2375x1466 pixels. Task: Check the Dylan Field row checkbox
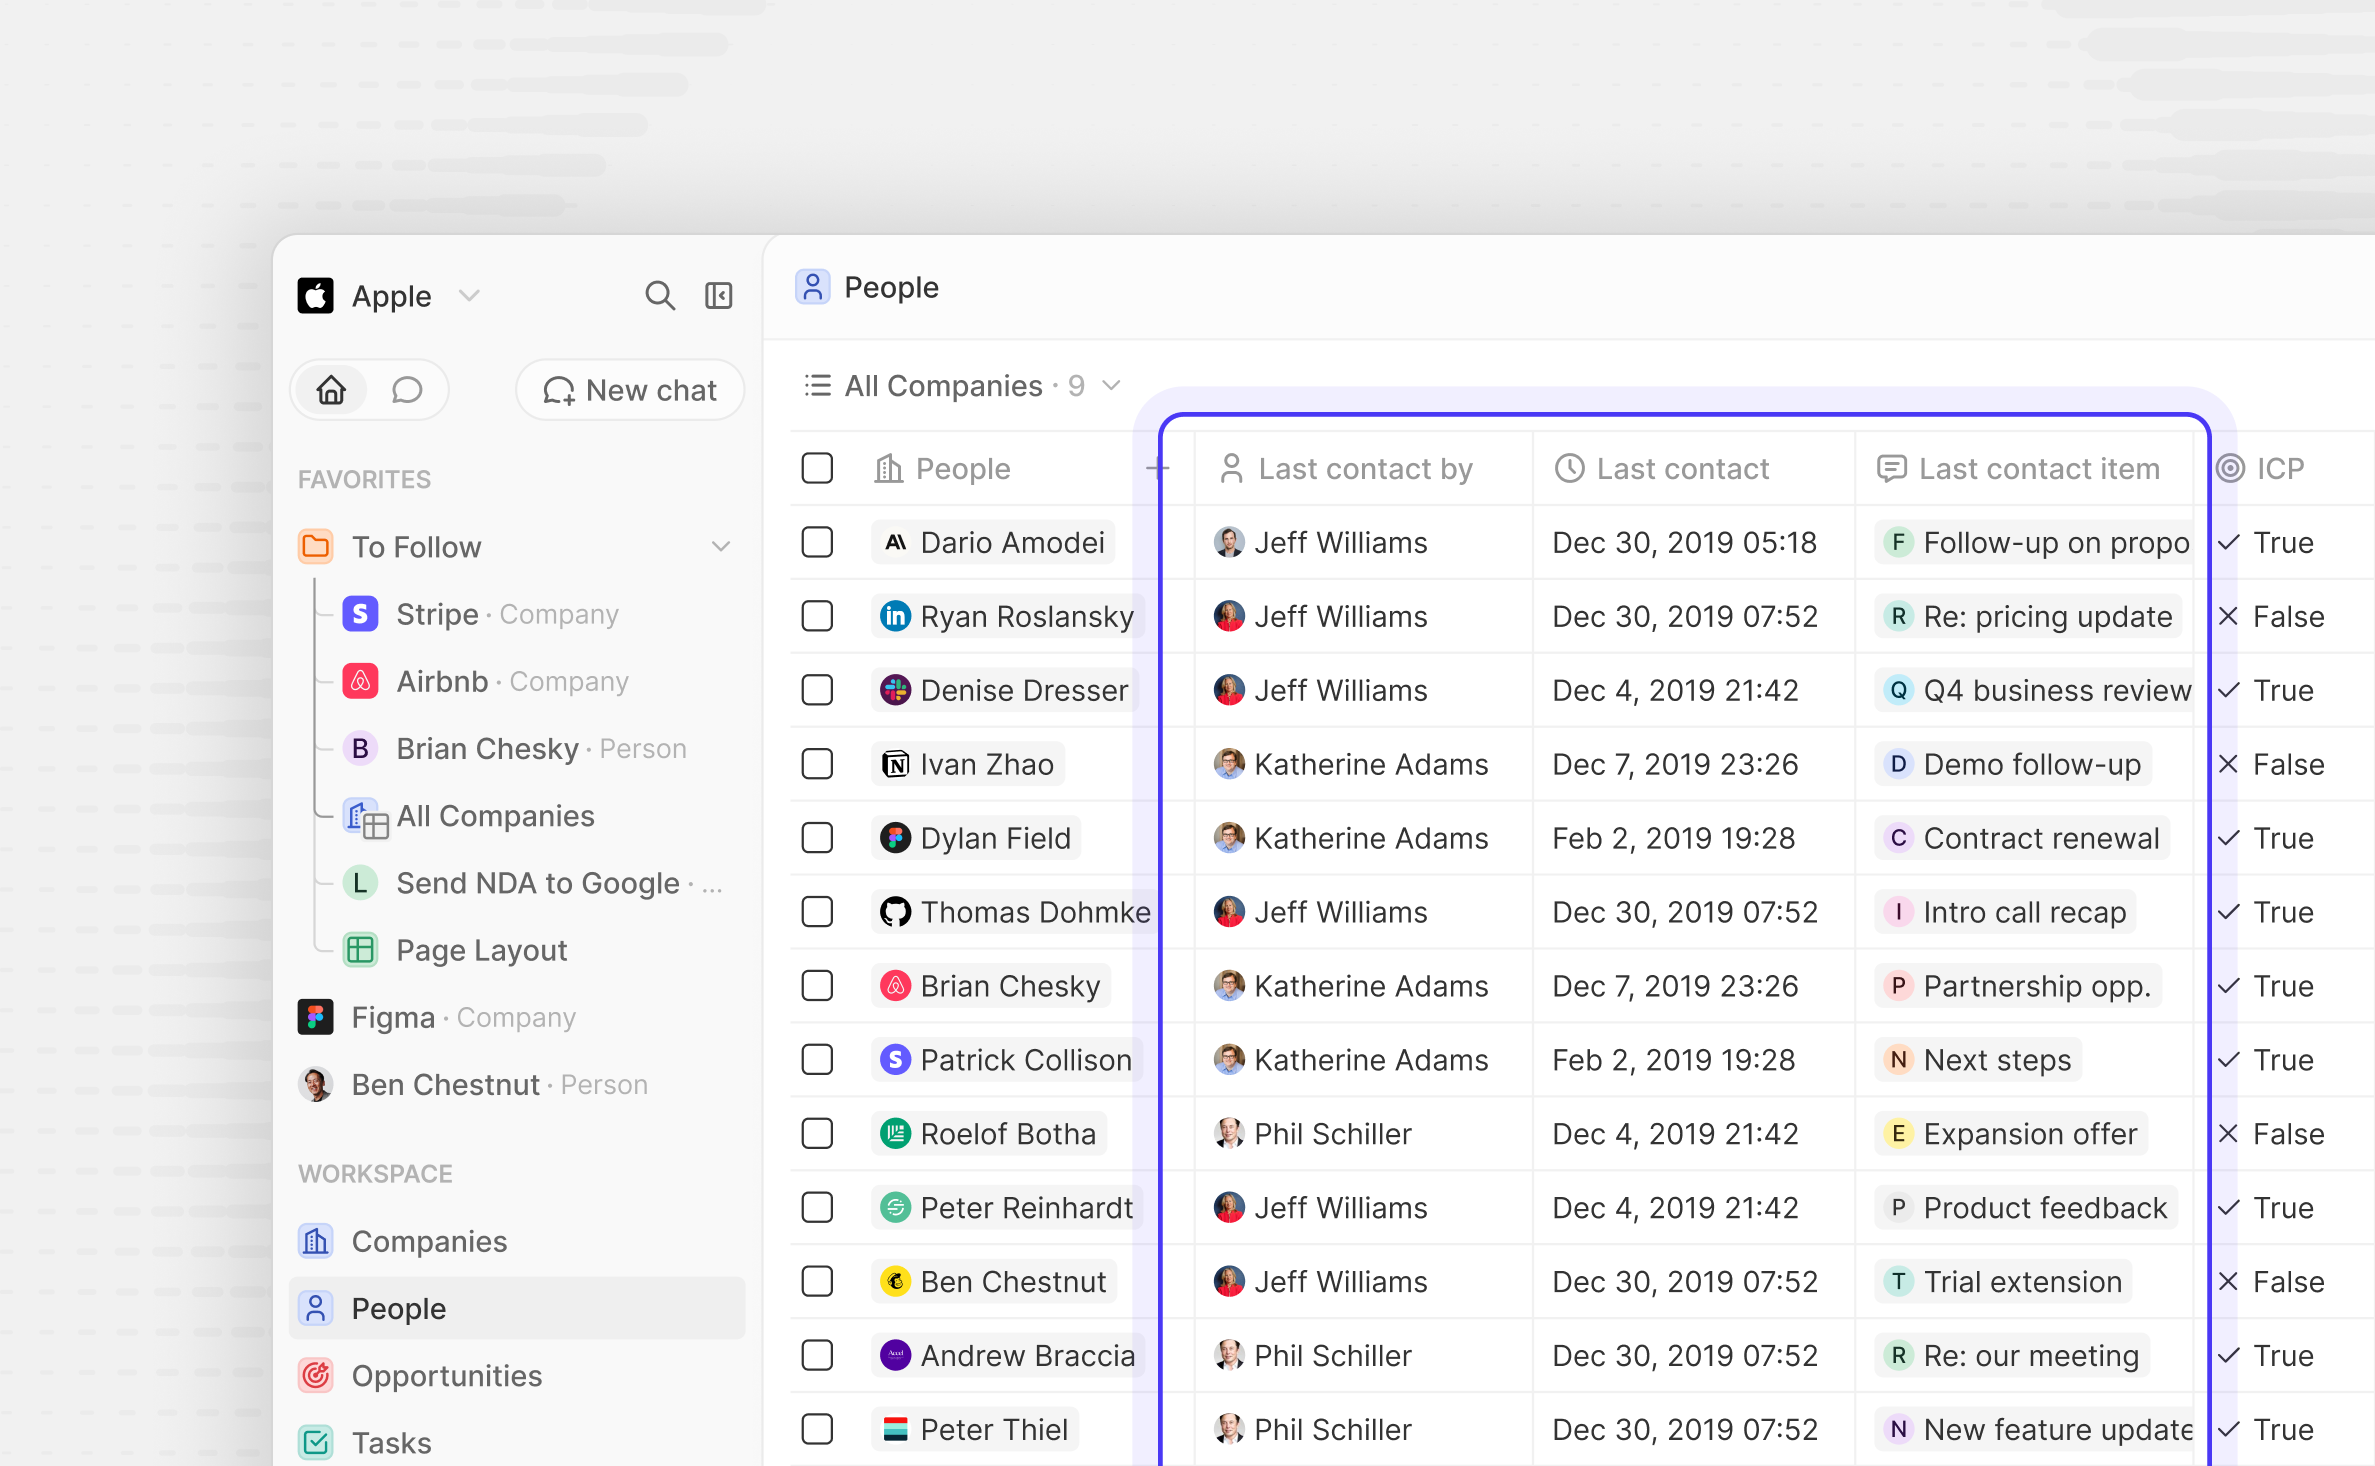[817, 838]
